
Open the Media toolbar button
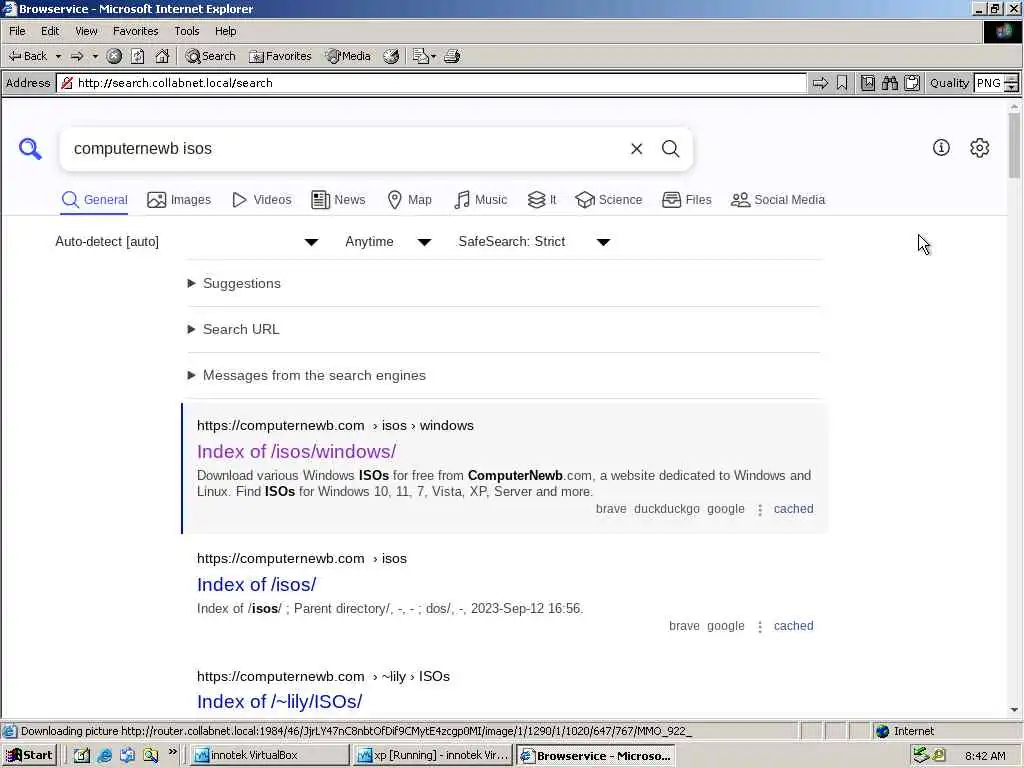[348, 56]
